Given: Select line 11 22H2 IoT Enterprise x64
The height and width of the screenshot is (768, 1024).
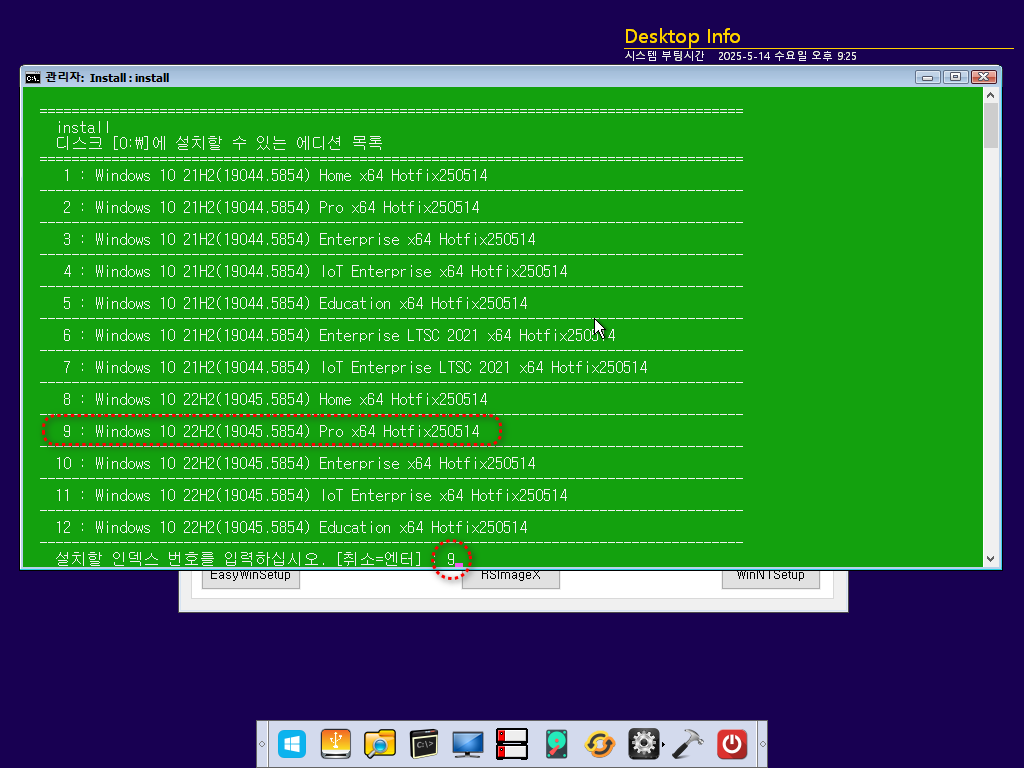Looking at the screenshot, I should coord(312,496).
